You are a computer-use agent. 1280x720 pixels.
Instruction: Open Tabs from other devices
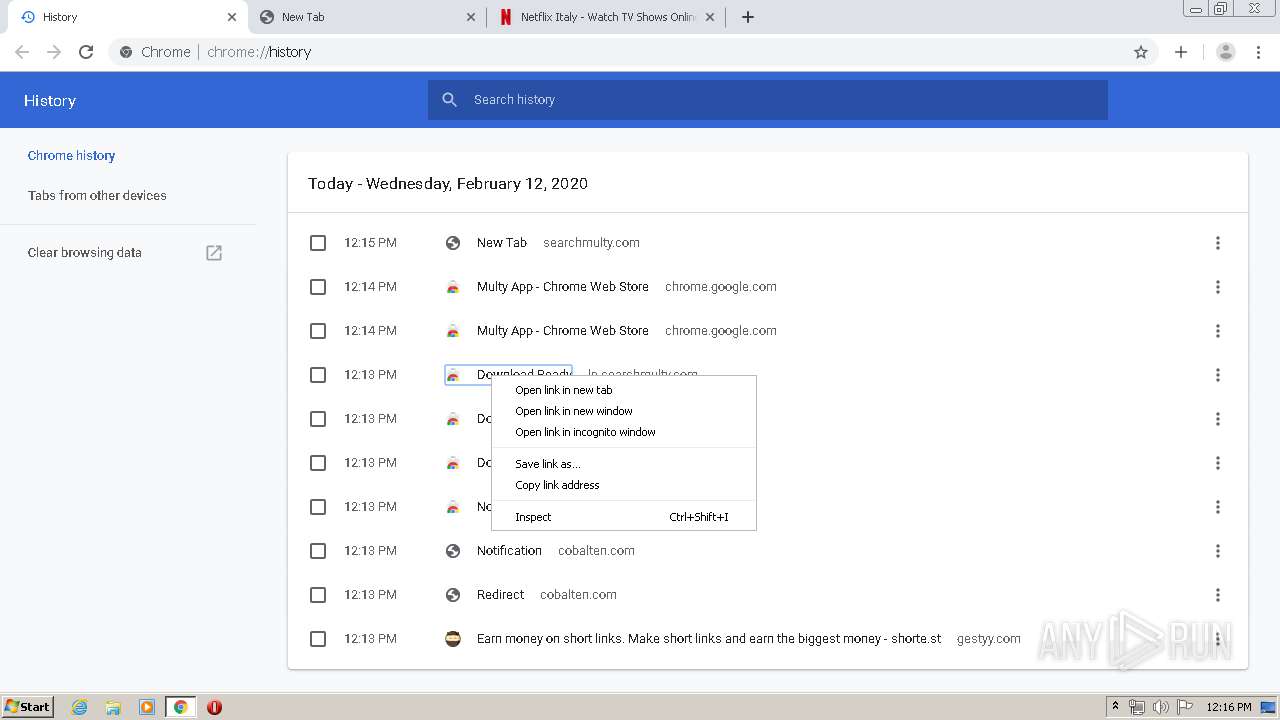coord(97,196)
